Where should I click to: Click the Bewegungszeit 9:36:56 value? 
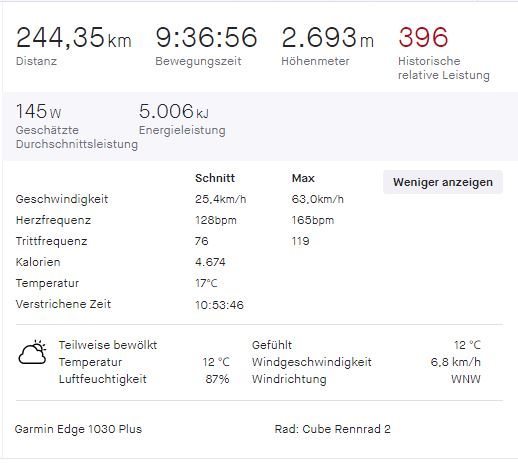tap(206, 37)
